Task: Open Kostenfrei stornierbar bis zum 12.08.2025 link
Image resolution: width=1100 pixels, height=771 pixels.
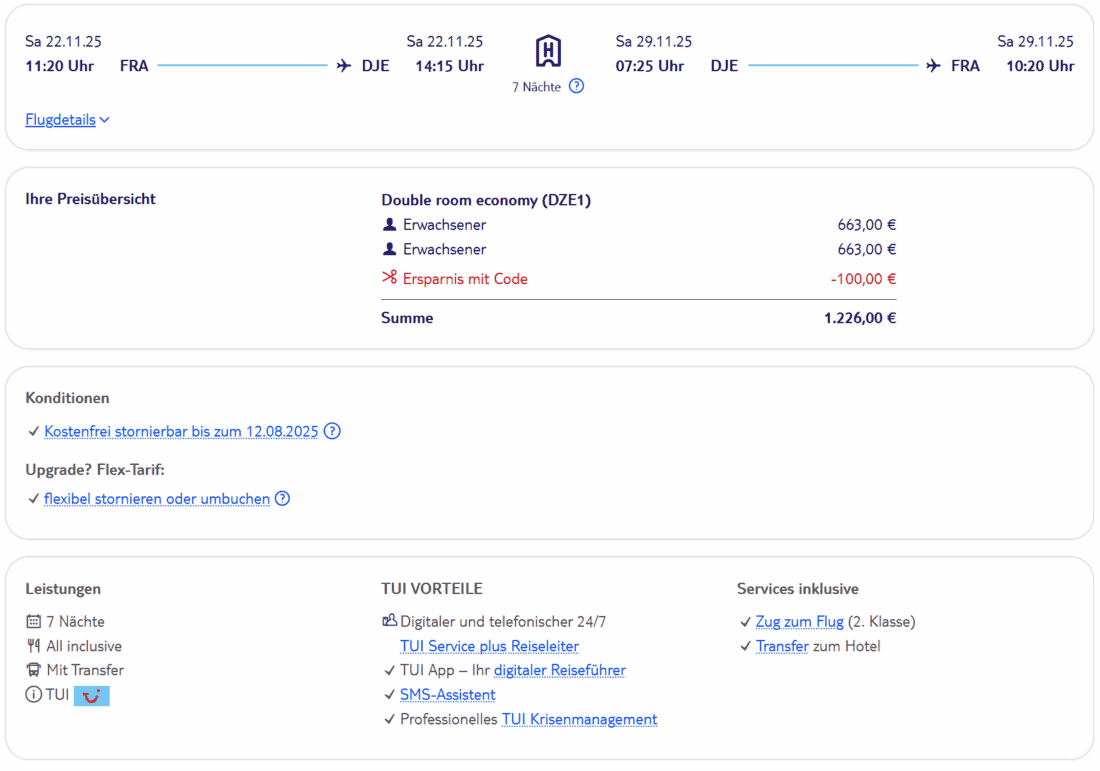Action: click(181, 432)
